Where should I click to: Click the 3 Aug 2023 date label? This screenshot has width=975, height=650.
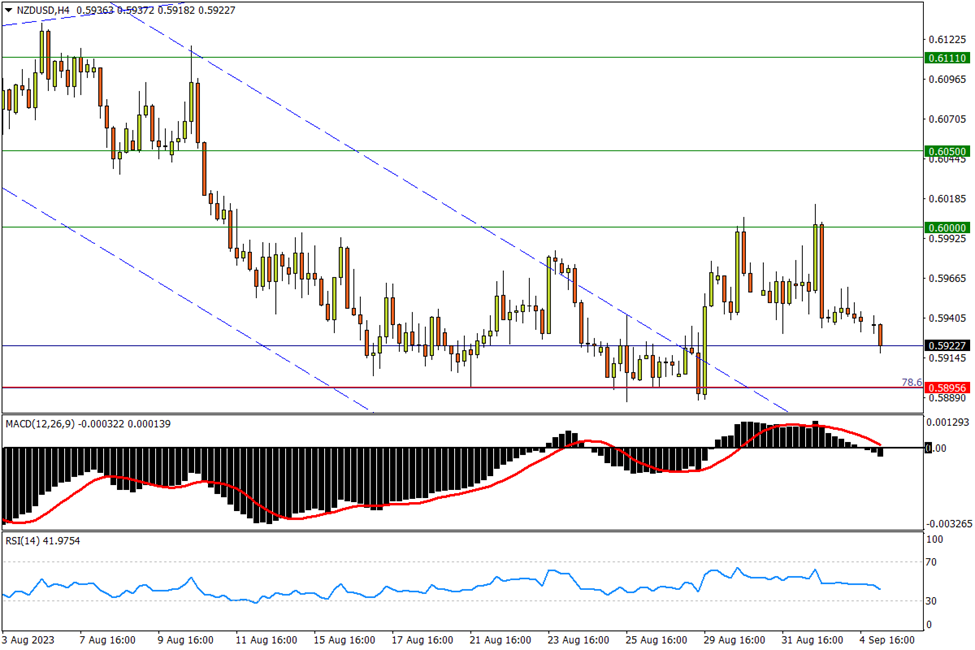point(31,638)
